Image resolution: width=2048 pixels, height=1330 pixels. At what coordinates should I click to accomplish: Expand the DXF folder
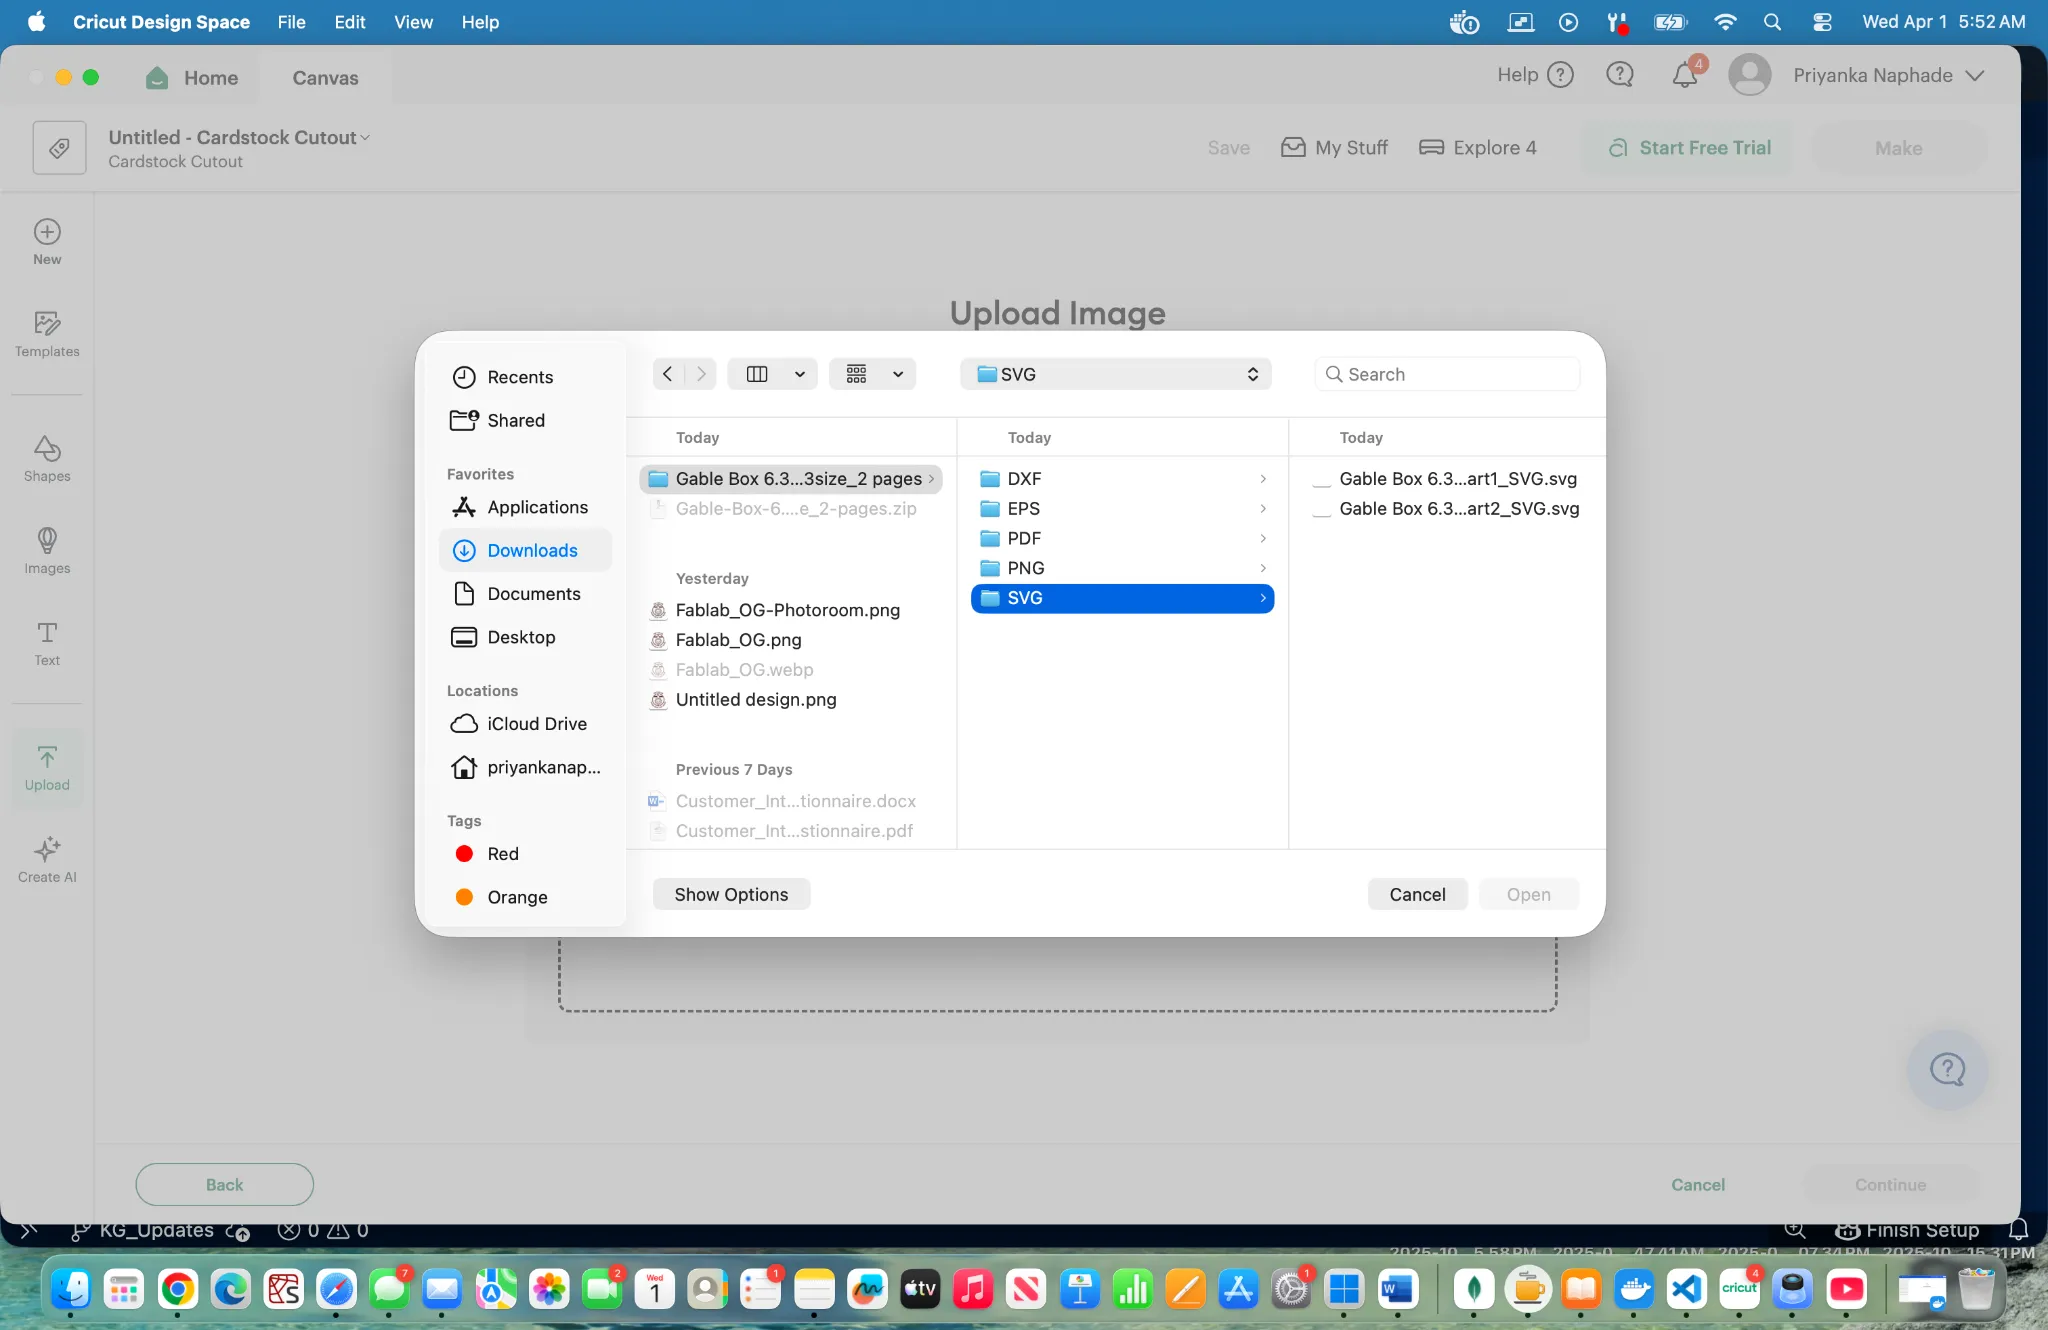coord(1263,479)
